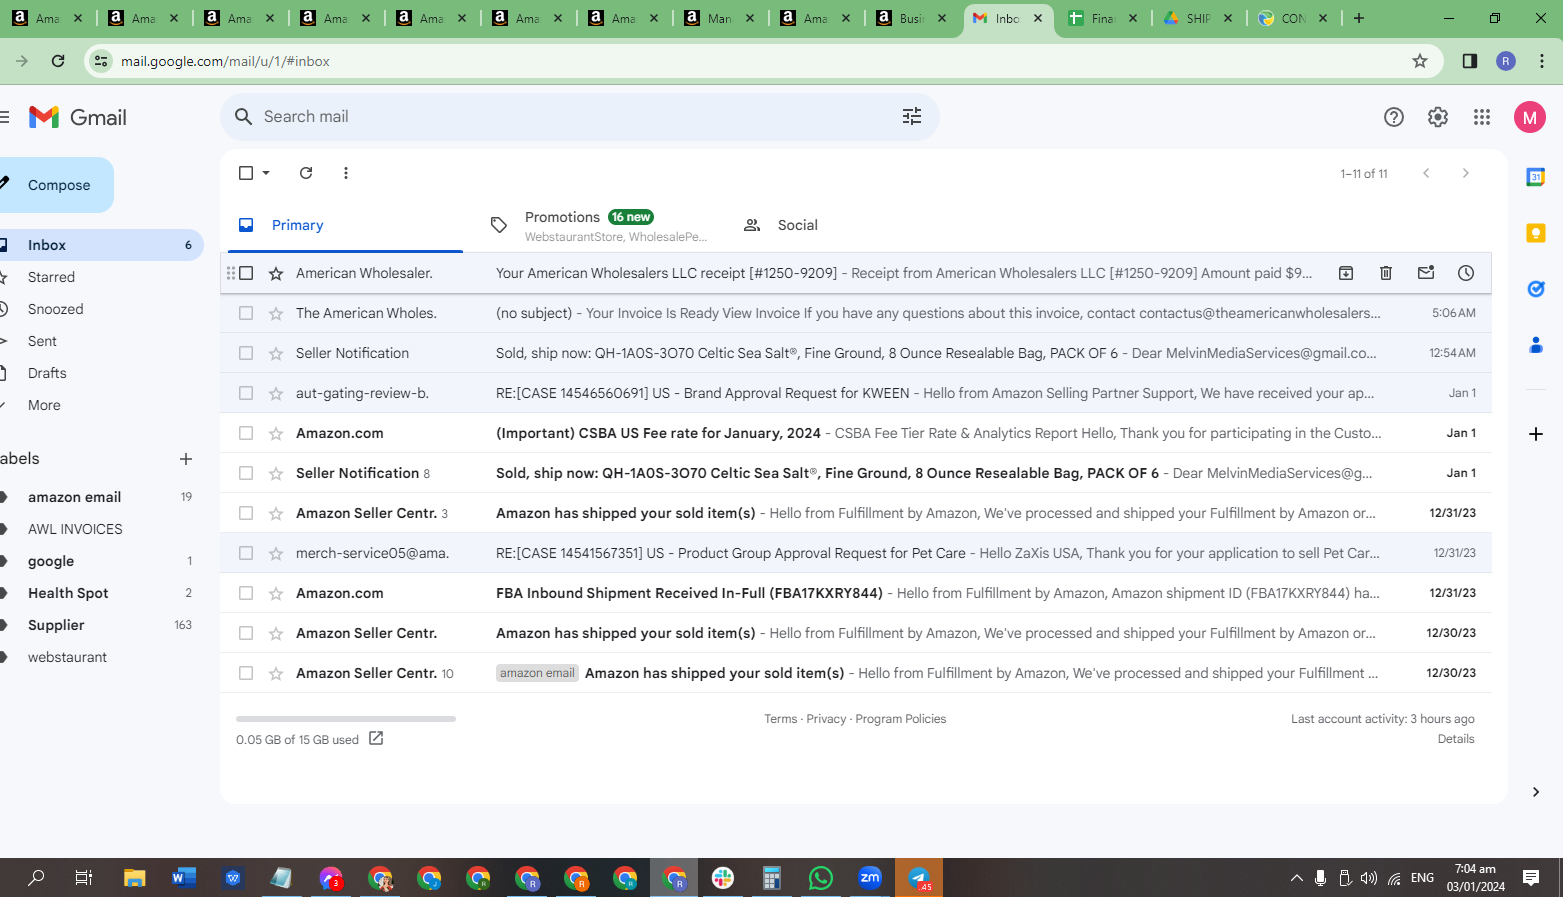This screenshot has height=897, width=1563.
Task: Star the American Wholesaler receipt email
Action: click(x=276, y=273)
